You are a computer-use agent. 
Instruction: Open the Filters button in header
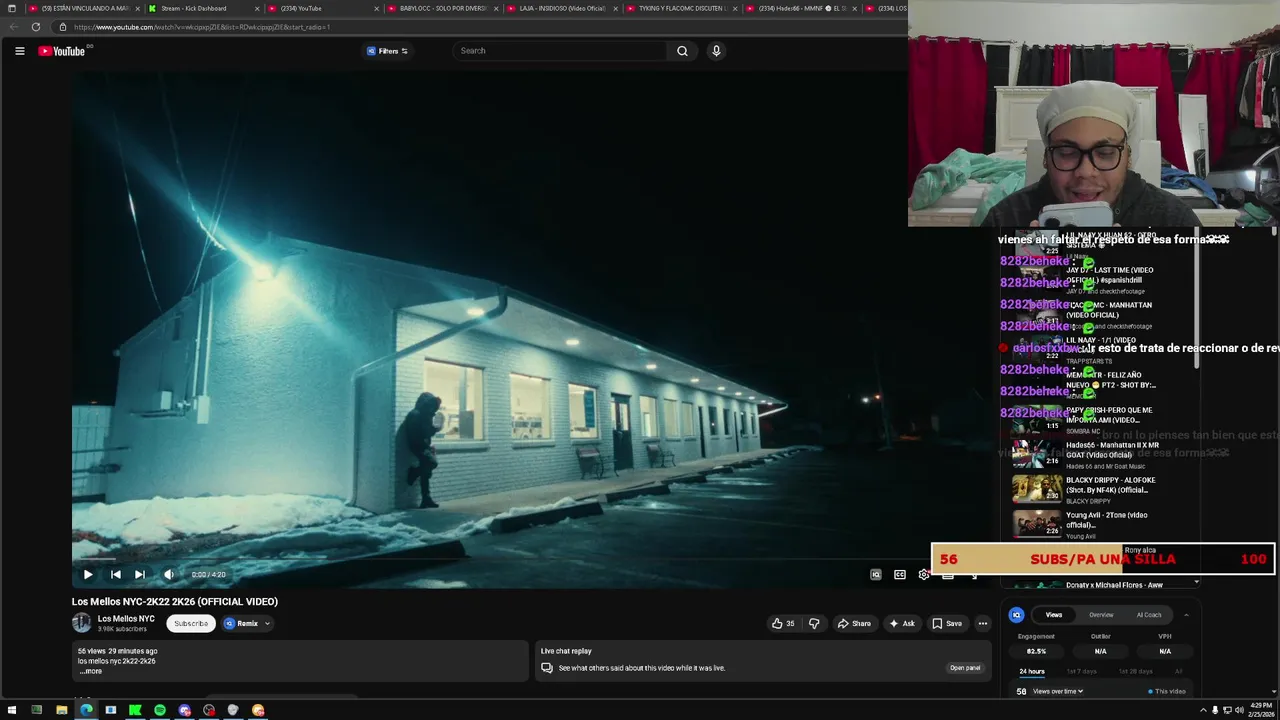[x=387, y=51]
